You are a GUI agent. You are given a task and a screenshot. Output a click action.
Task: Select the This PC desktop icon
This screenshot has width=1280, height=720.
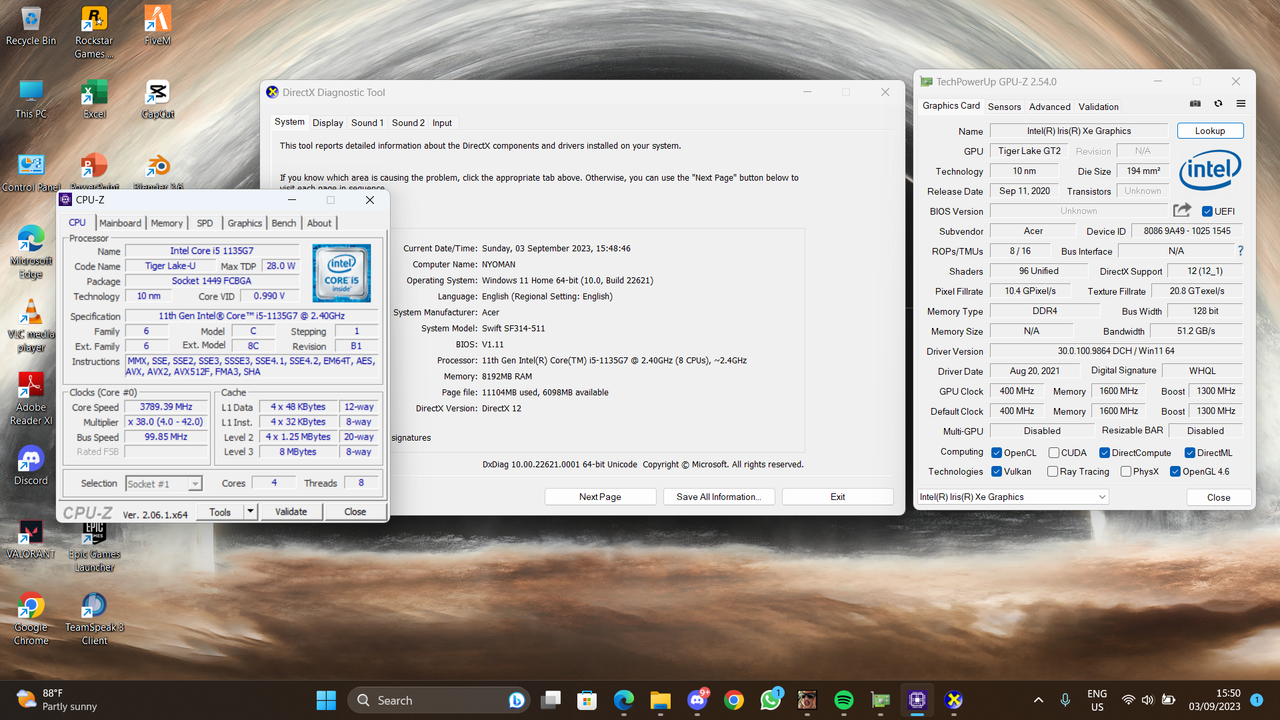pyautogui.click(x=31, y=99)
